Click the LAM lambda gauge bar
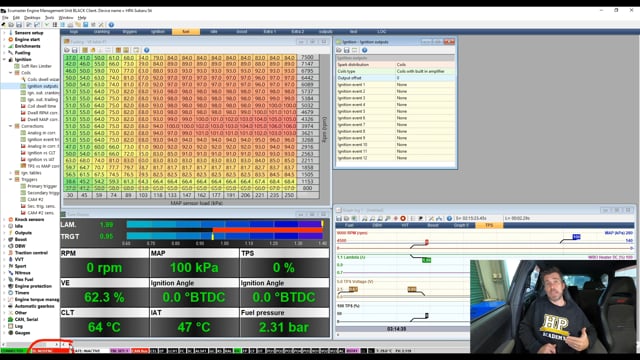 pyautogui.click(x=225, y=224)
